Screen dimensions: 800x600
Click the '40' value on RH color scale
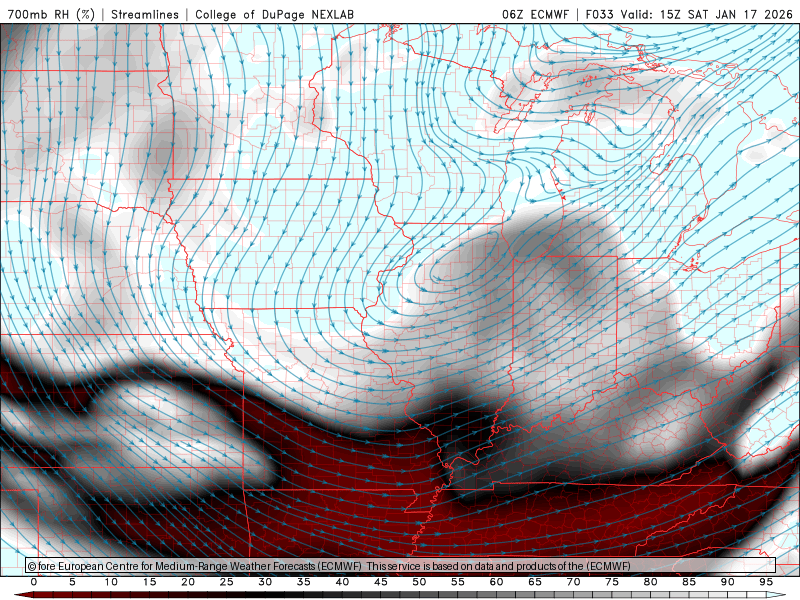pos(342,582)
